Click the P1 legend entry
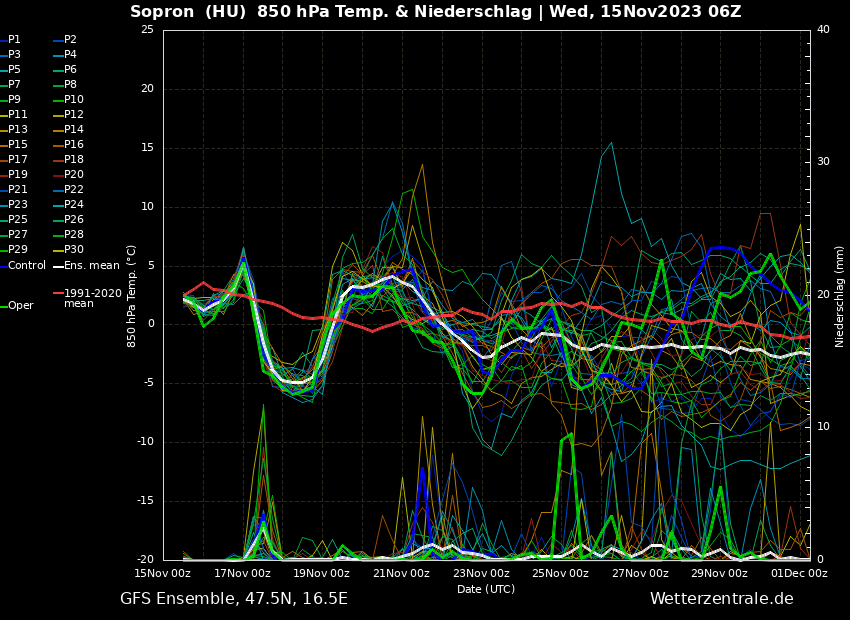850x620 pixels. pos(14,40)
